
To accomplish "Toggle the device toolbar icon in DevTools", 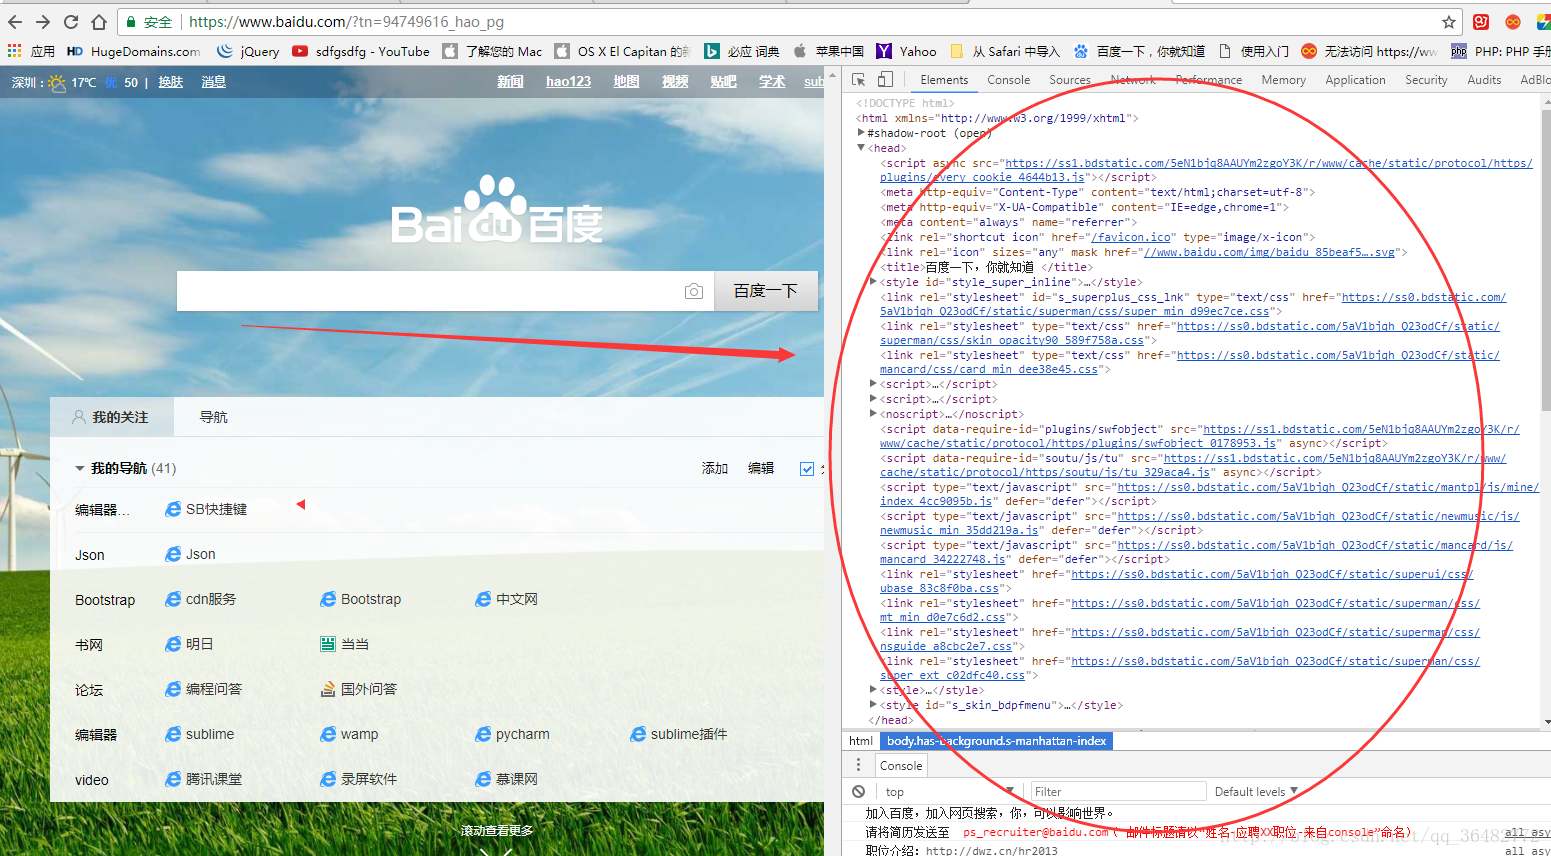I will 885,79.
